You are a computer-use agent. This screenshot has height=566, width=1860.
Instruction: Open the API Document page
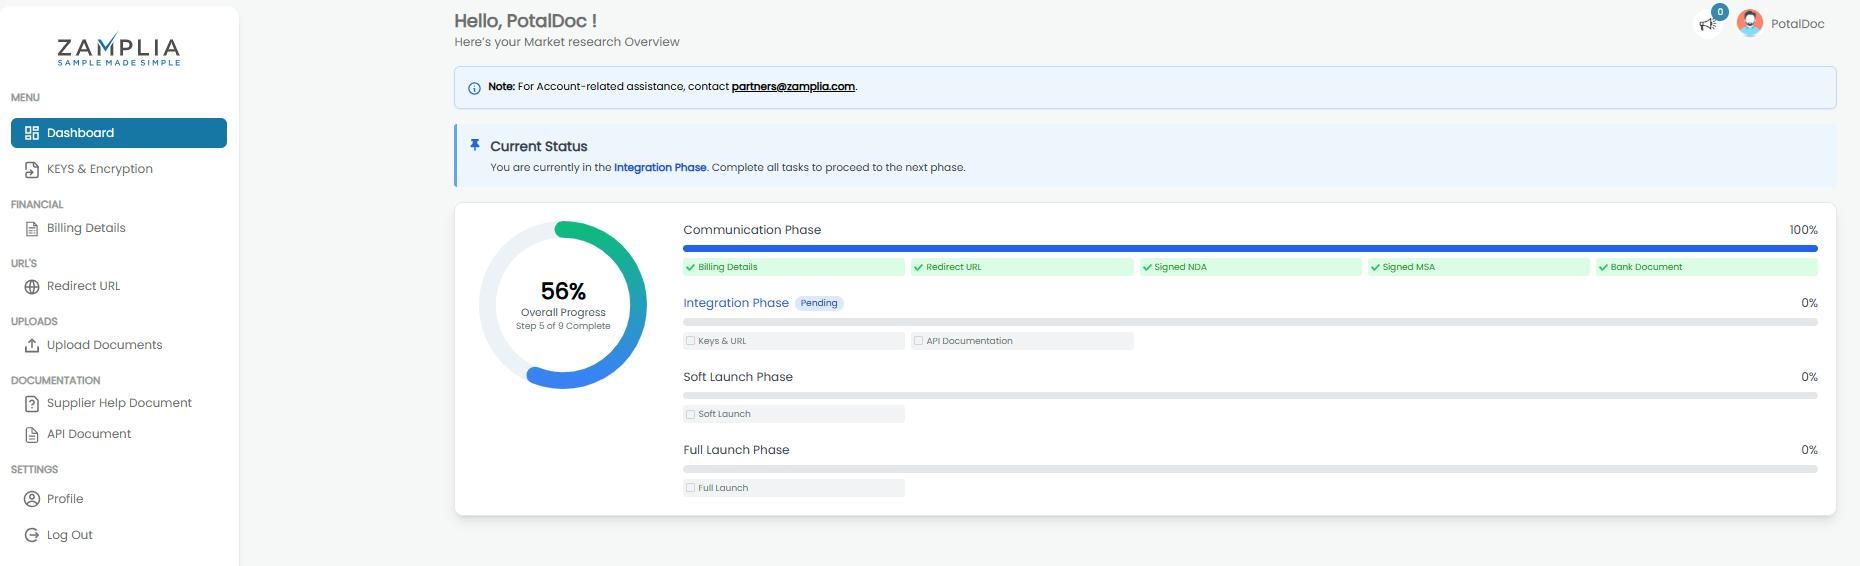88,434
